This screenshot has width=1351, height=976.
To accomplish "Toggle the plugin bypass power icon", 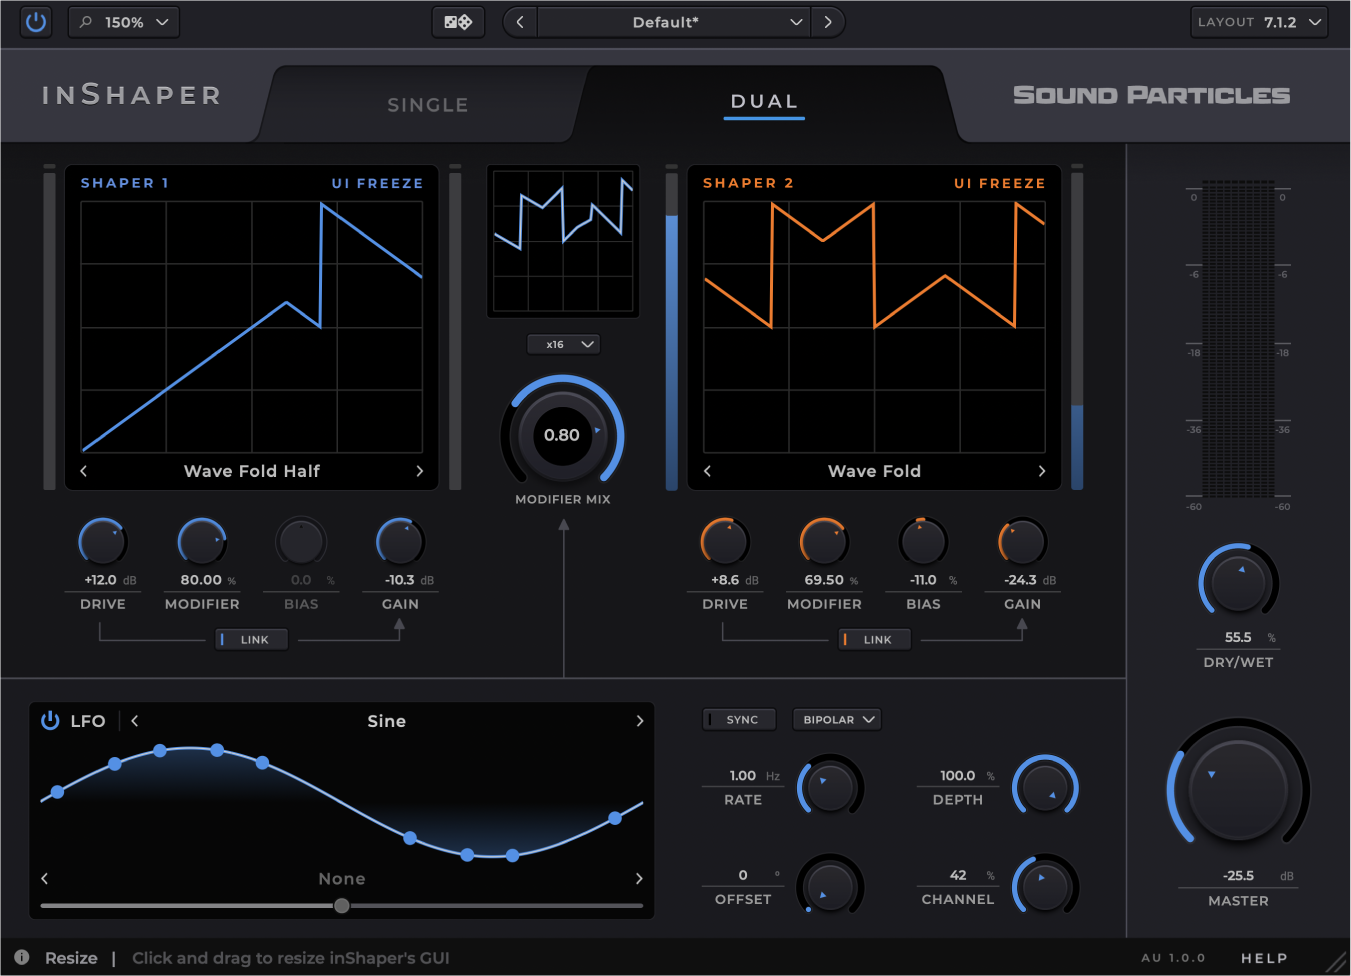I will pyautogui.click(x=36, y=22).
